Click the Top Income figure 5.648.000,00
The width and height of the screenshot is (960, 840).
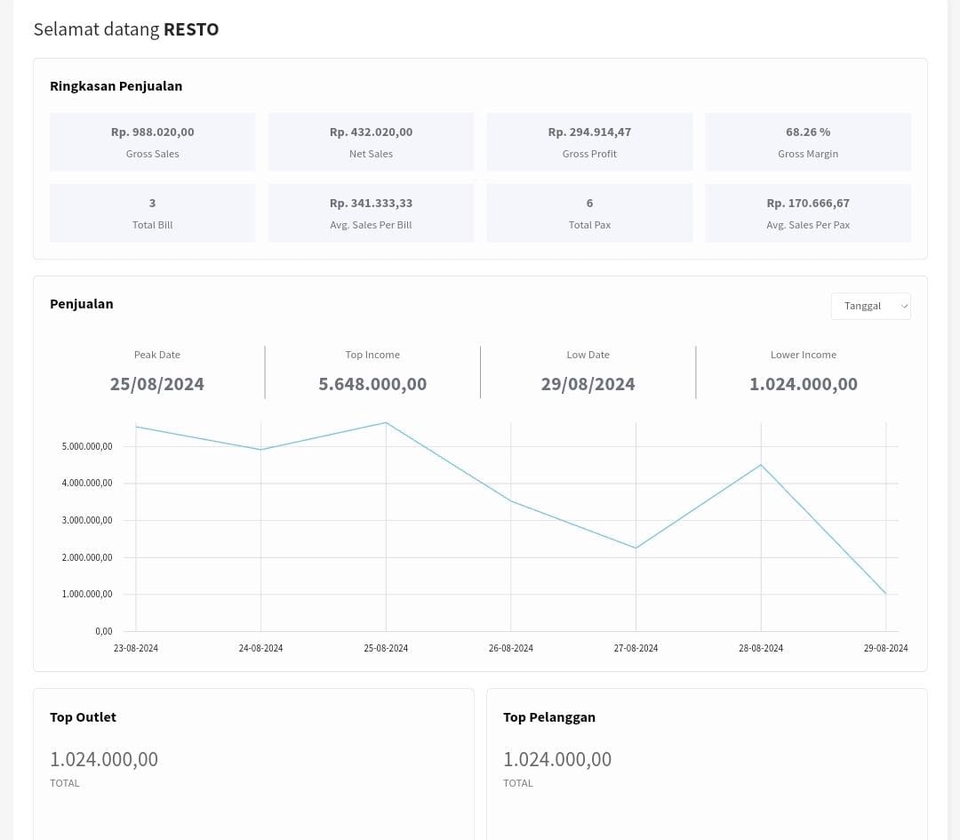click(372, 384)
